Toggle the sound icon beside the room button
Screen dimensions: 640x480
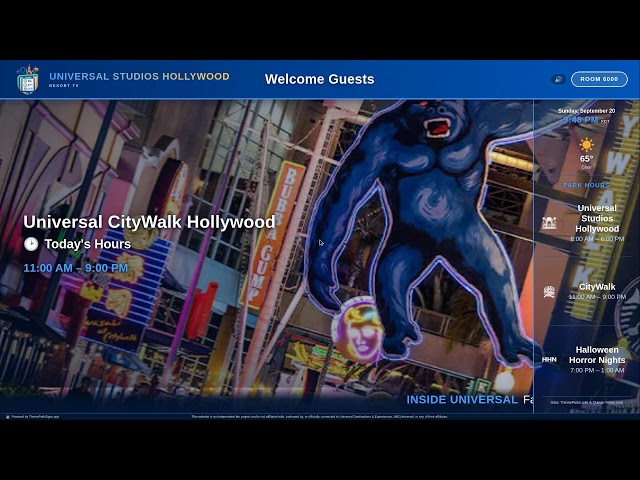click(558, 79)
